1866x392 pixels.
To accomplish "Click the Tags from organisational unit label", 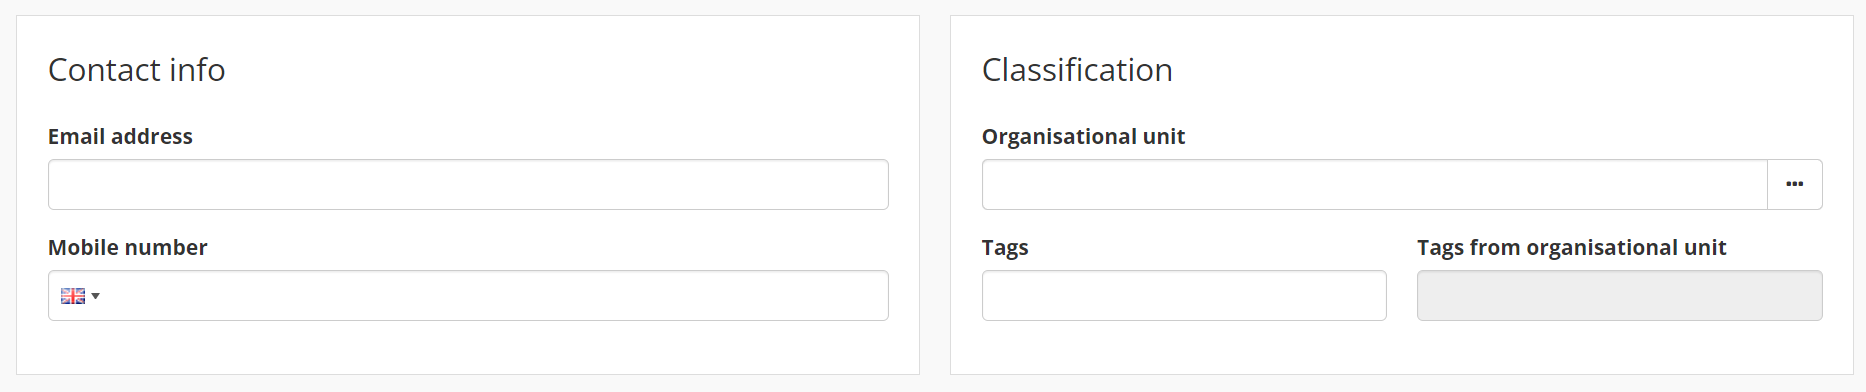I will coord(1572,248).
